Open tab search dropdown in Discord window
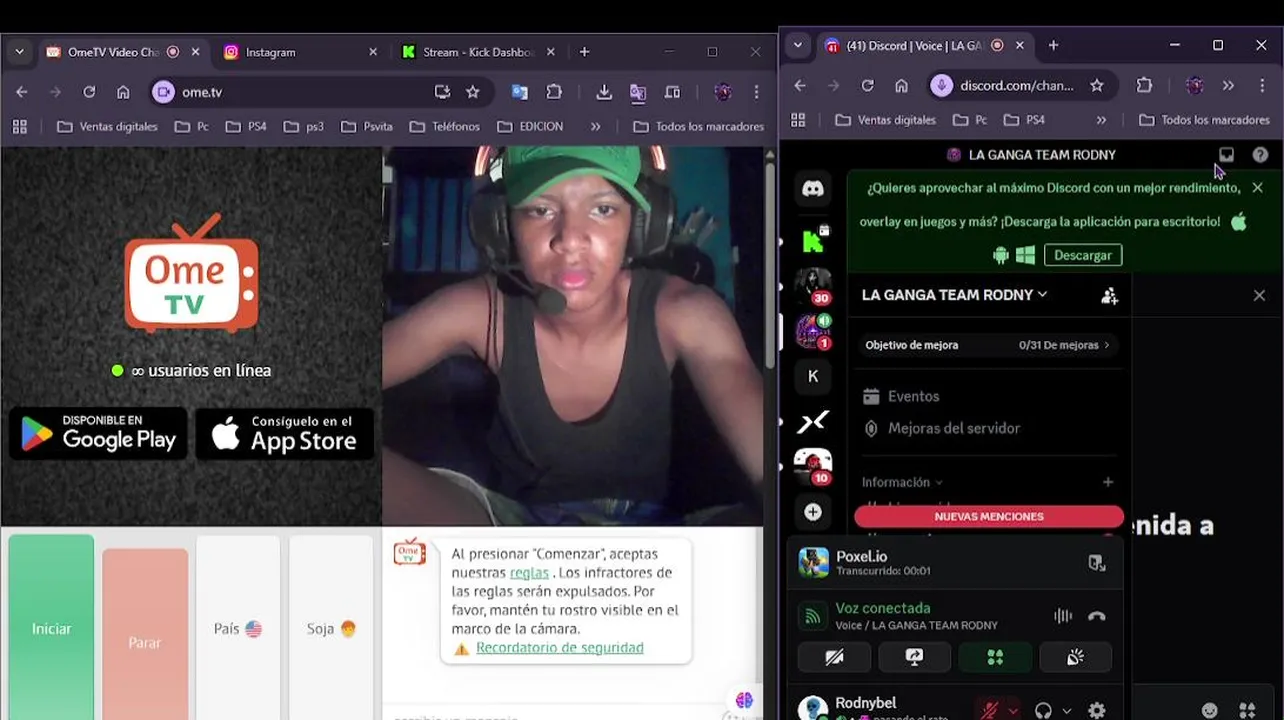1284x720 pixels. click(x=797, y=45)
